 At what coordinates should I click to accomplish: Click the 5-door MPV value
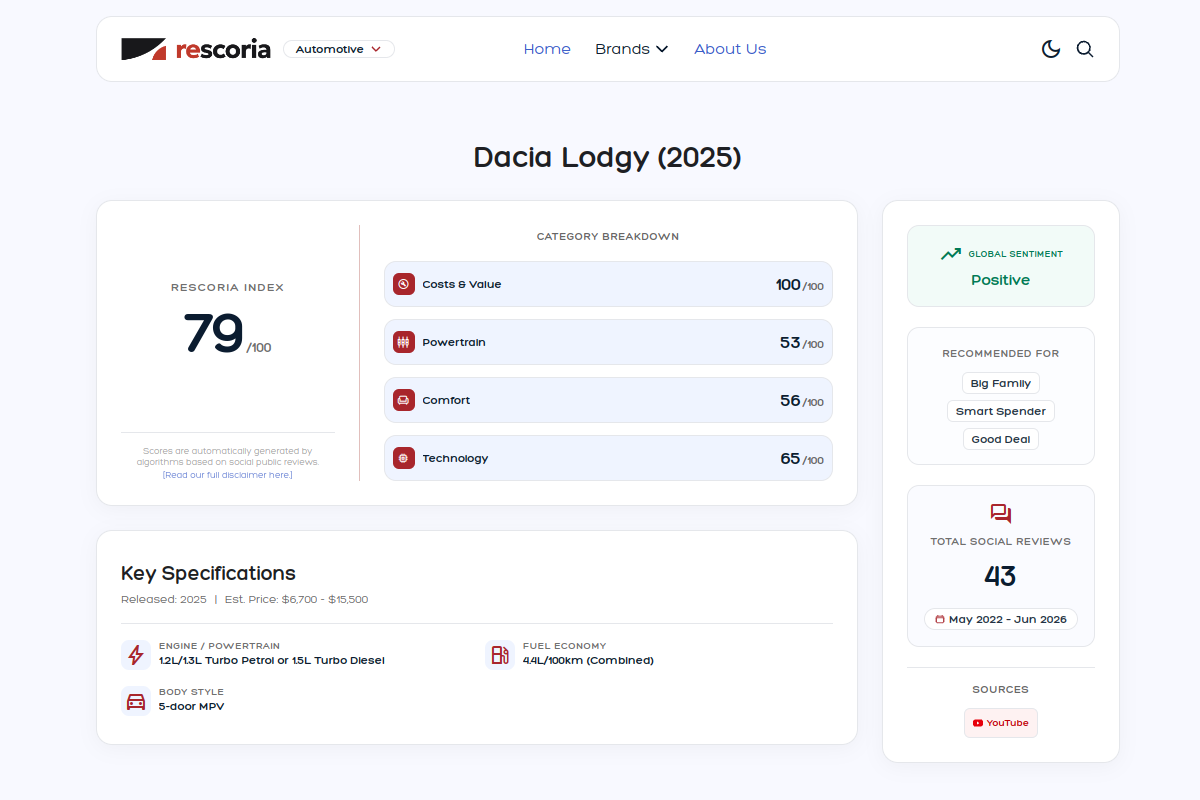click(192, 707)
